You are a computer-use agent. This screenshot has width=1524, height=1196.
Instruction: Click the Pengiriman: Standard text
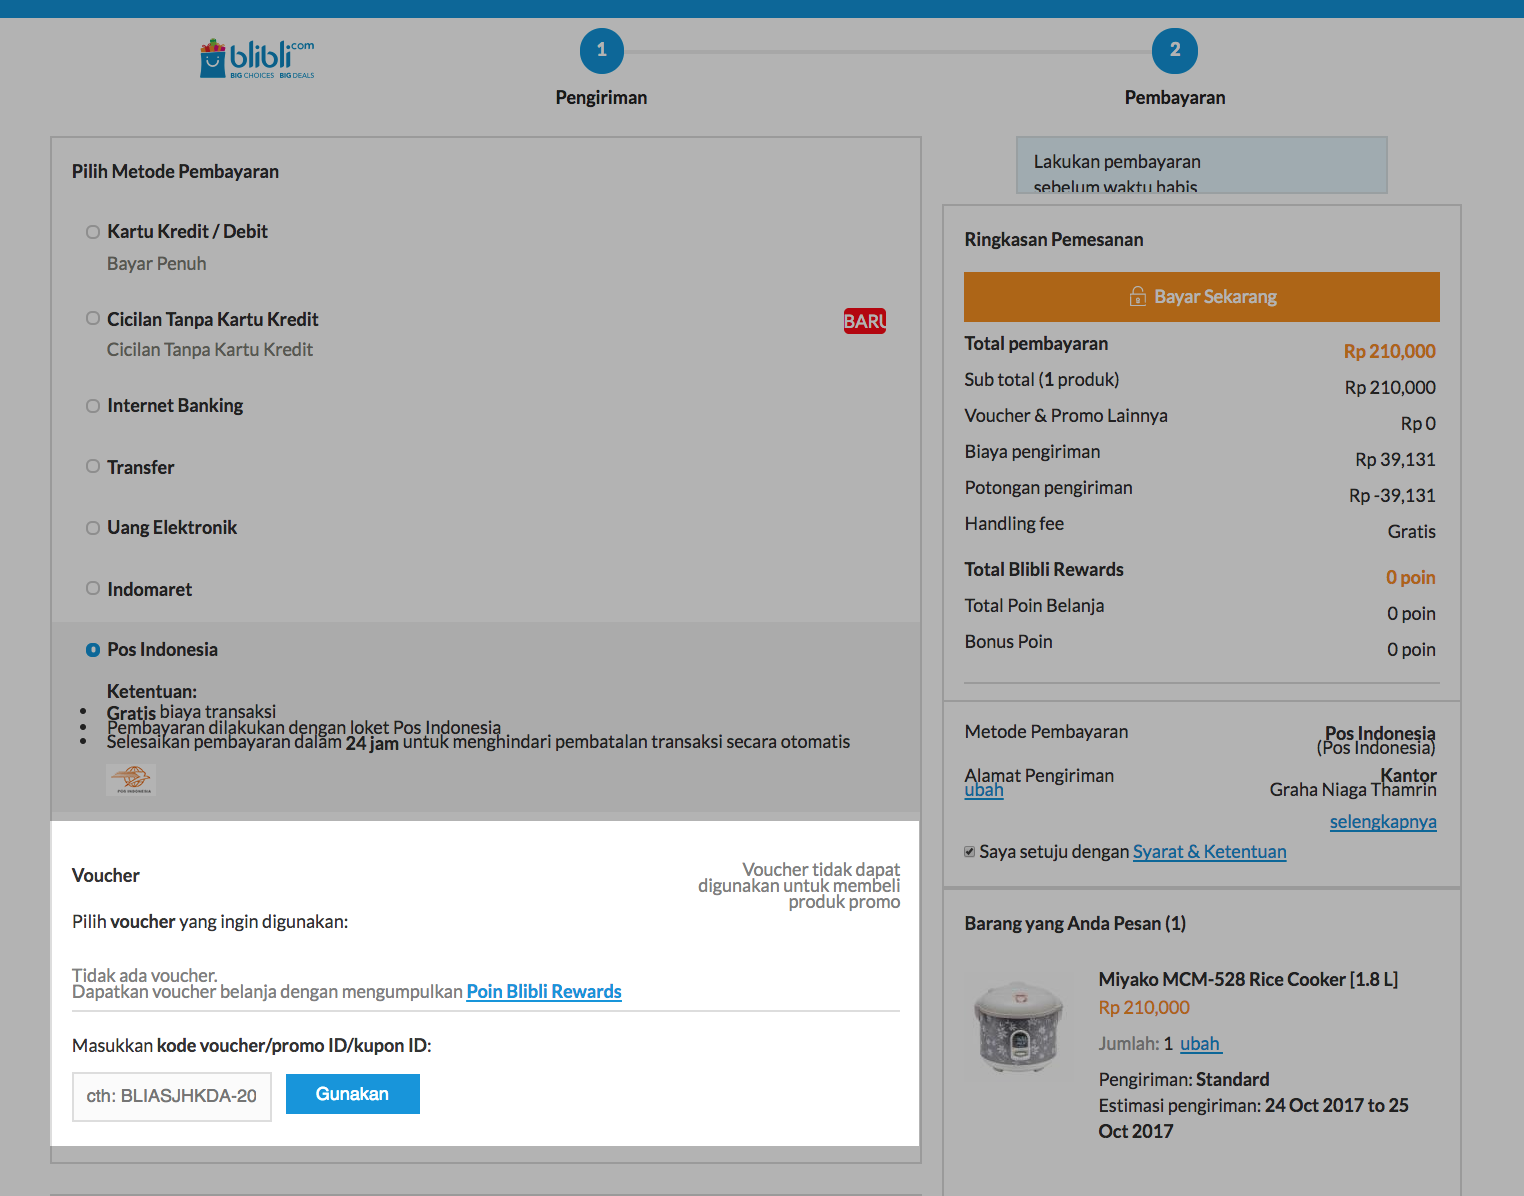1184,1079
